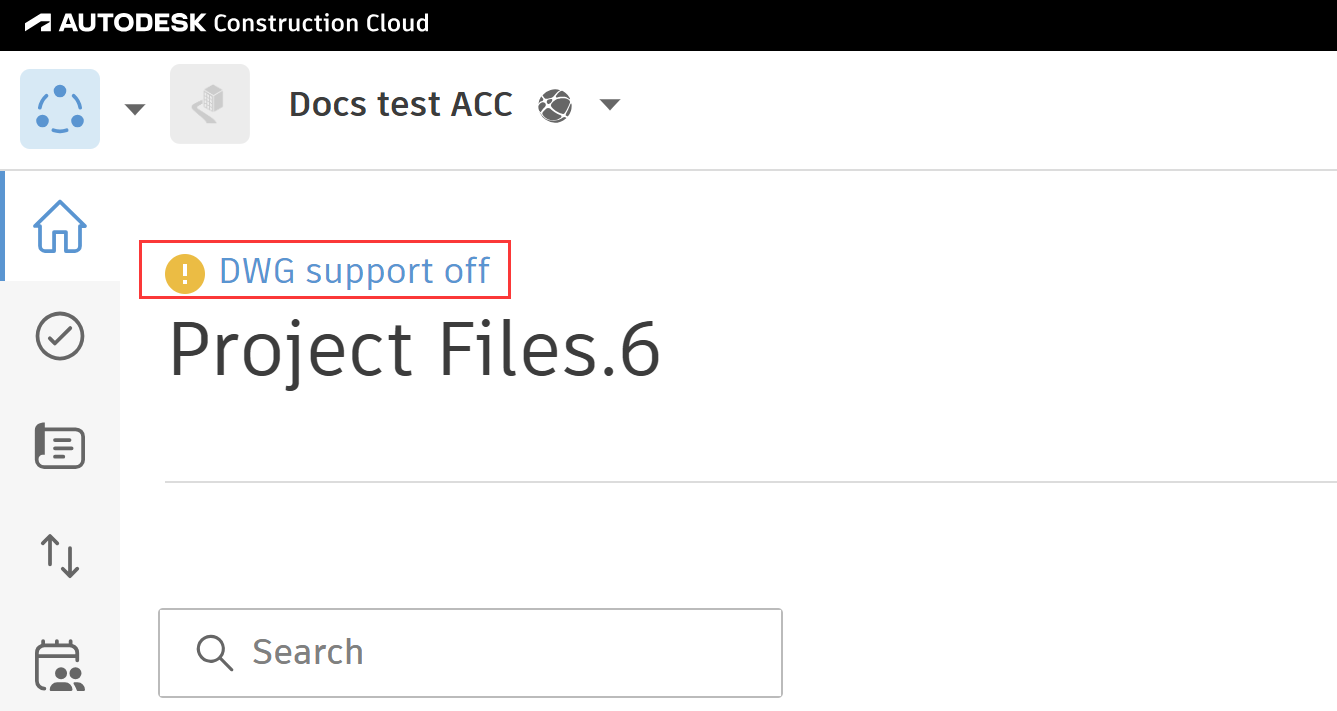Open the document scroll sidebar icon
This screenshot has width=1337, height=711.
(60, 446)
